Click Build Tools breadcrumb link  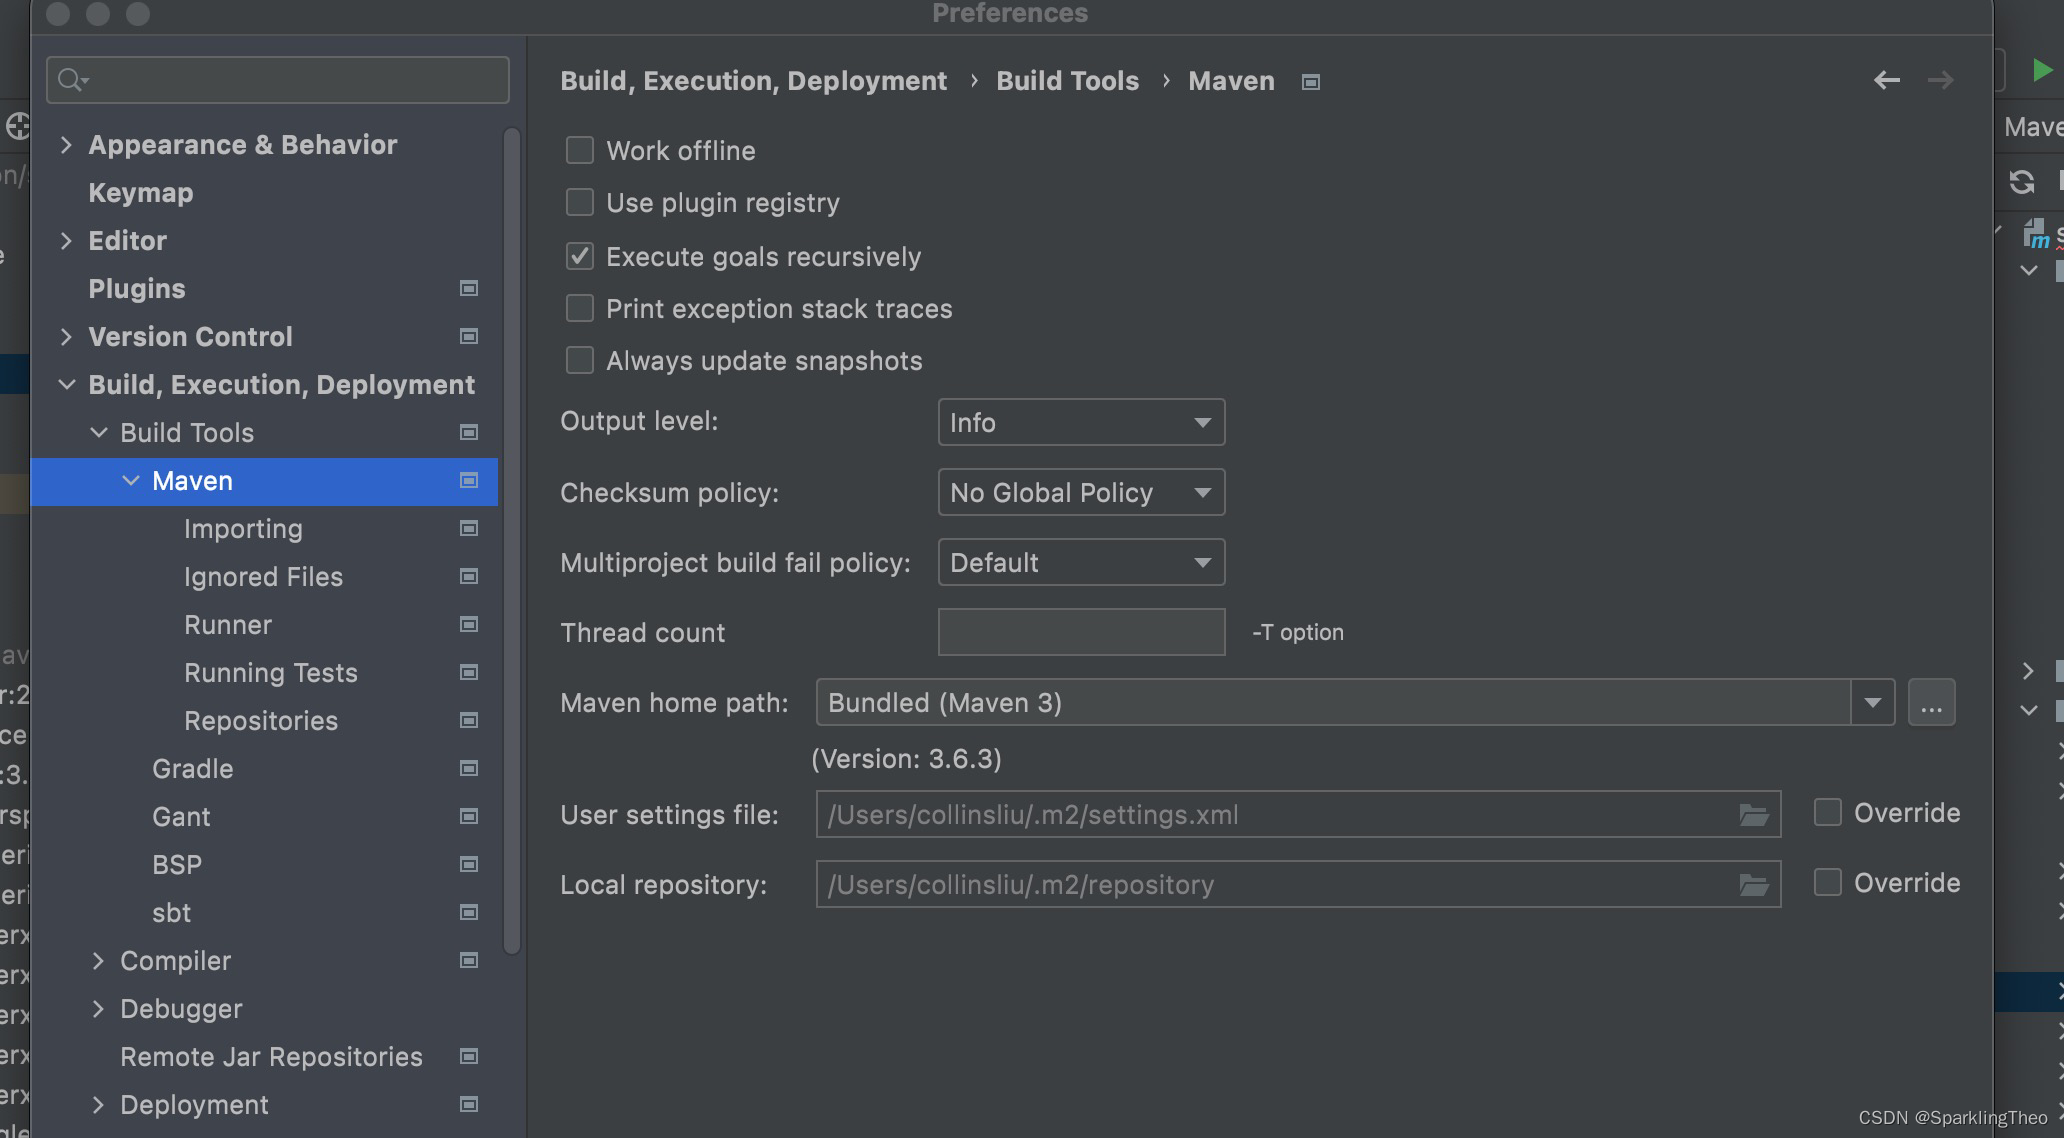(1067, 81)
